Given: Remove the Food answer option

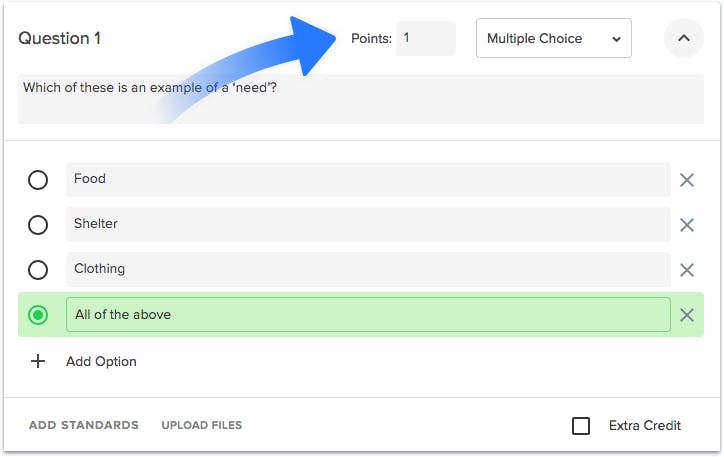Looking at the screenshot, I should pos(687,180).
